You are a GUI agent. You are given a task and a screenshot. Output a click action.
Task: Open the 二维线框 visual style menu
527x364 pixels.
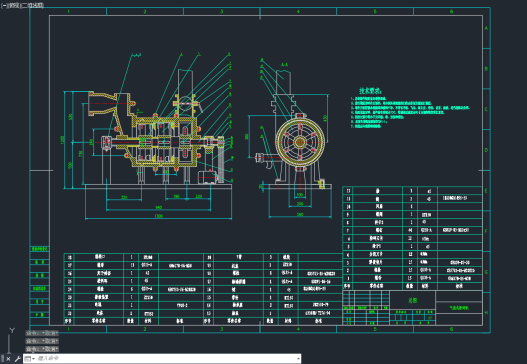(33, 5)
